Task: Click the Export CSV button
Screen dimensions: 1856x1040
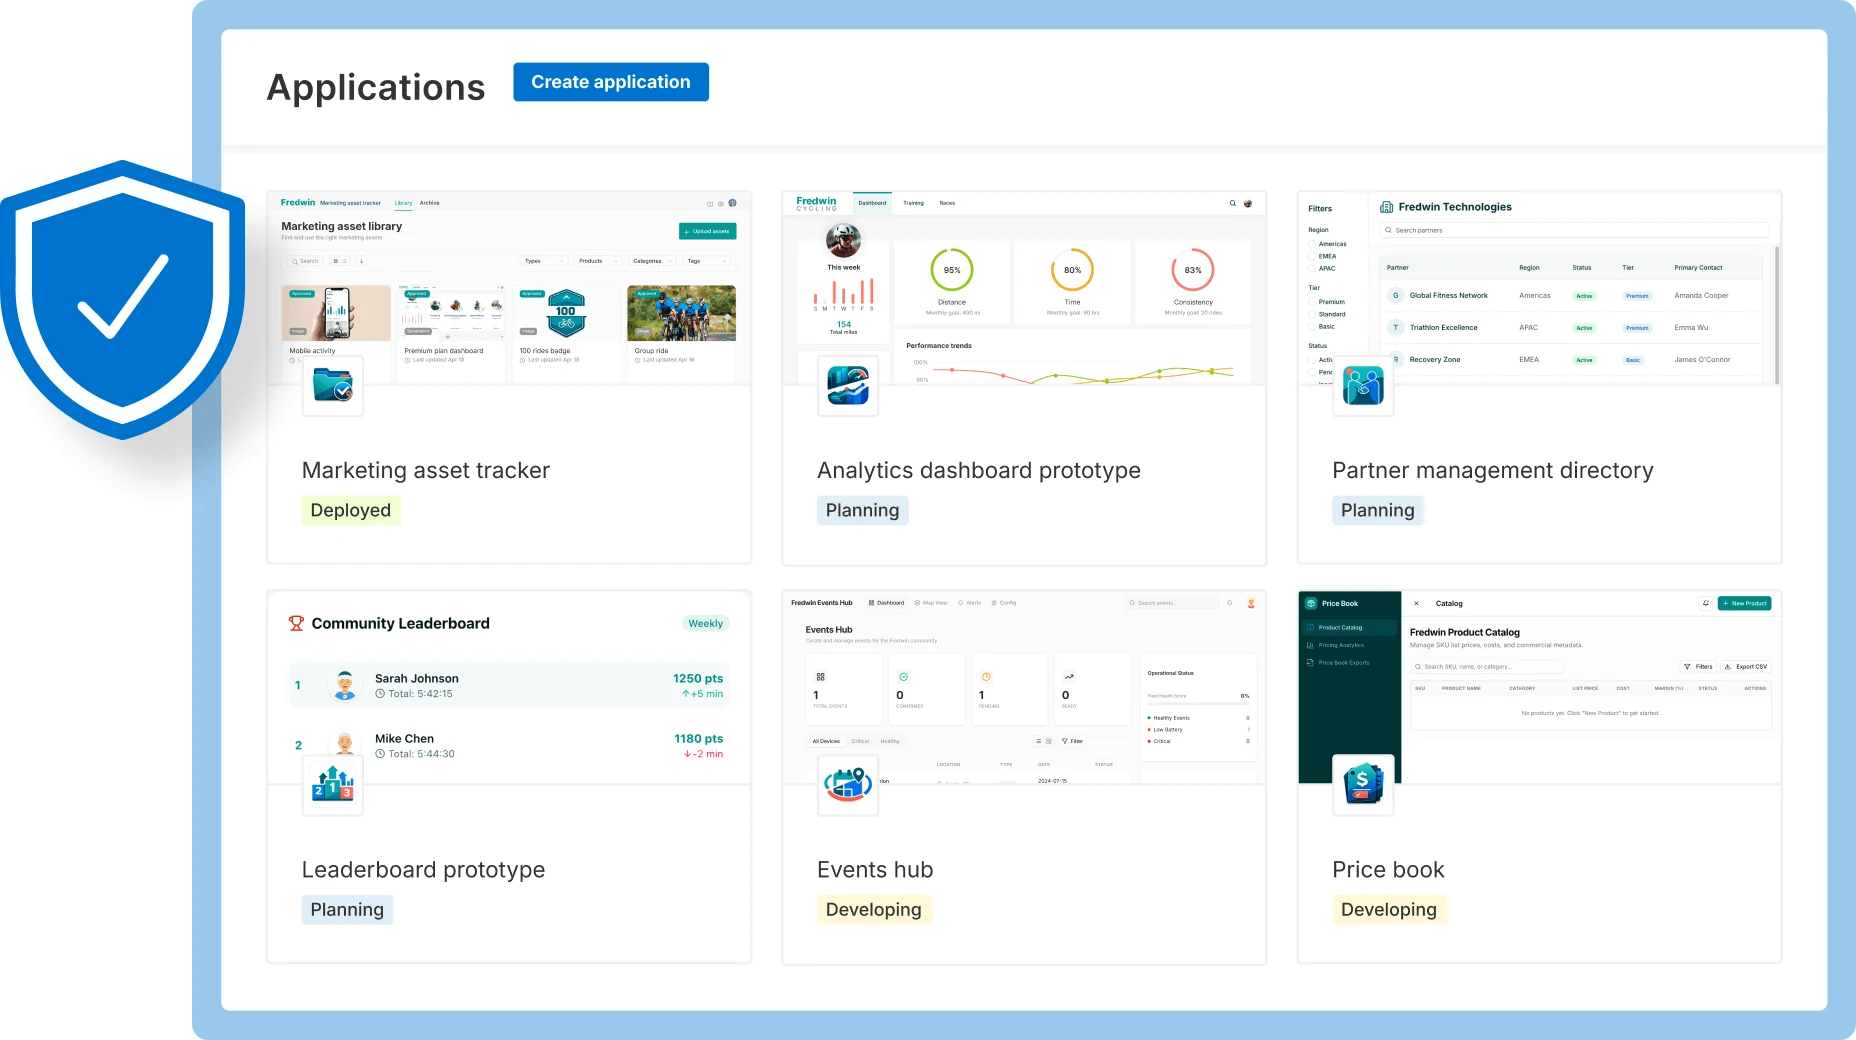Action: pos(1746,666)
